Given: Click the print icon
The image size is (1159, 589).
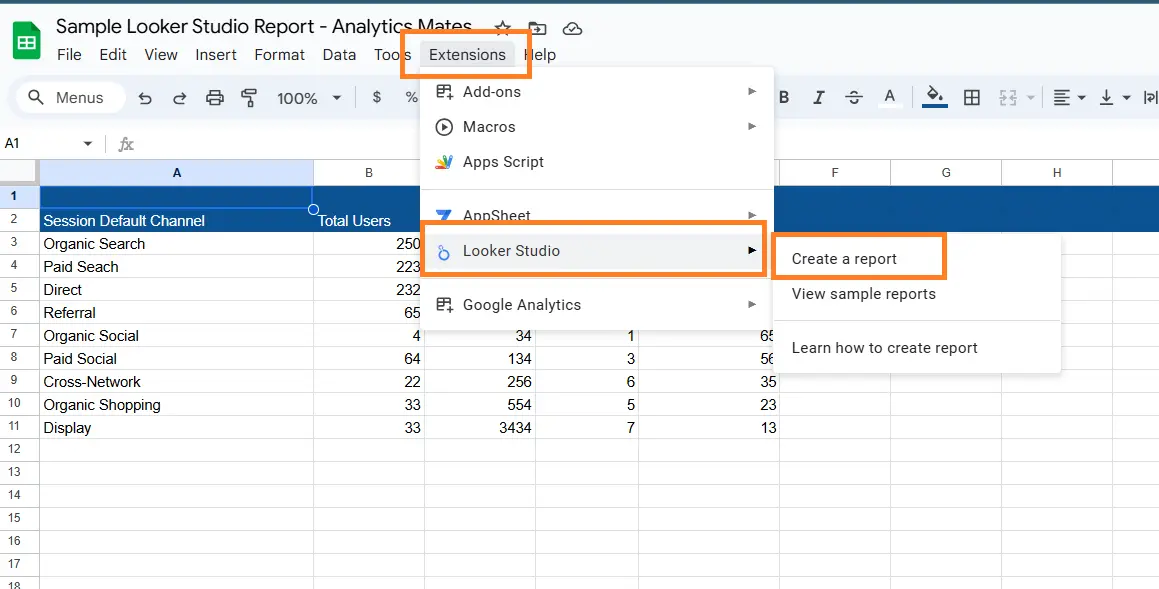Looking at the screenshot, I should coord(214,98).
